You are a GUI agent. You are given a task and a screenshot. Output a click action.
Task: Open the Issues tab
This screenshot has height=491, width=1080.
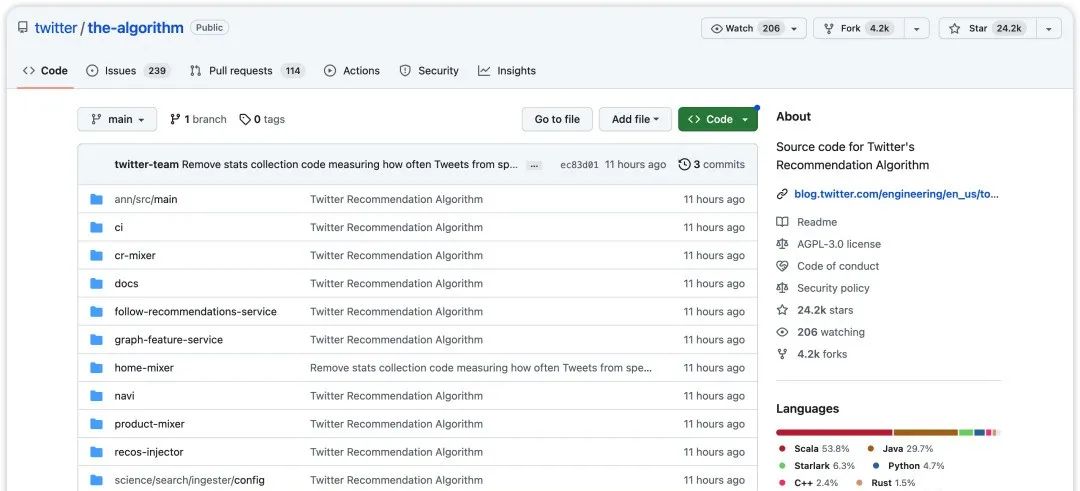pos(127,70)
